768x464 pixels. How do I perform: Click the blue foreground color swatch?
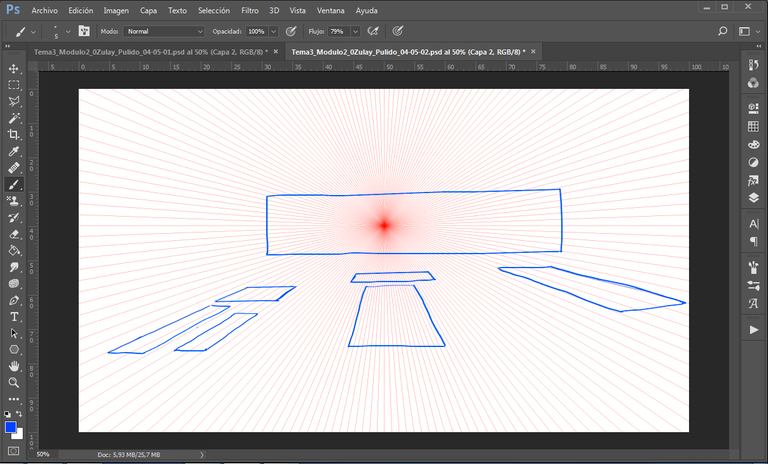pos(10,427)
